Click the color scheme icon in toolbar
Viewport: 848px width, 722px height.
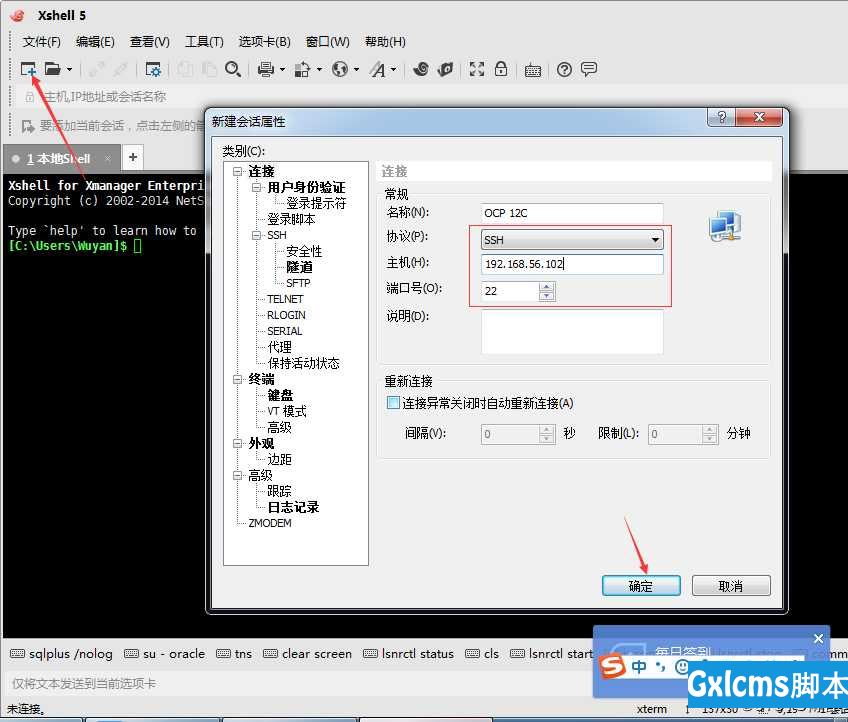(302, 69)
